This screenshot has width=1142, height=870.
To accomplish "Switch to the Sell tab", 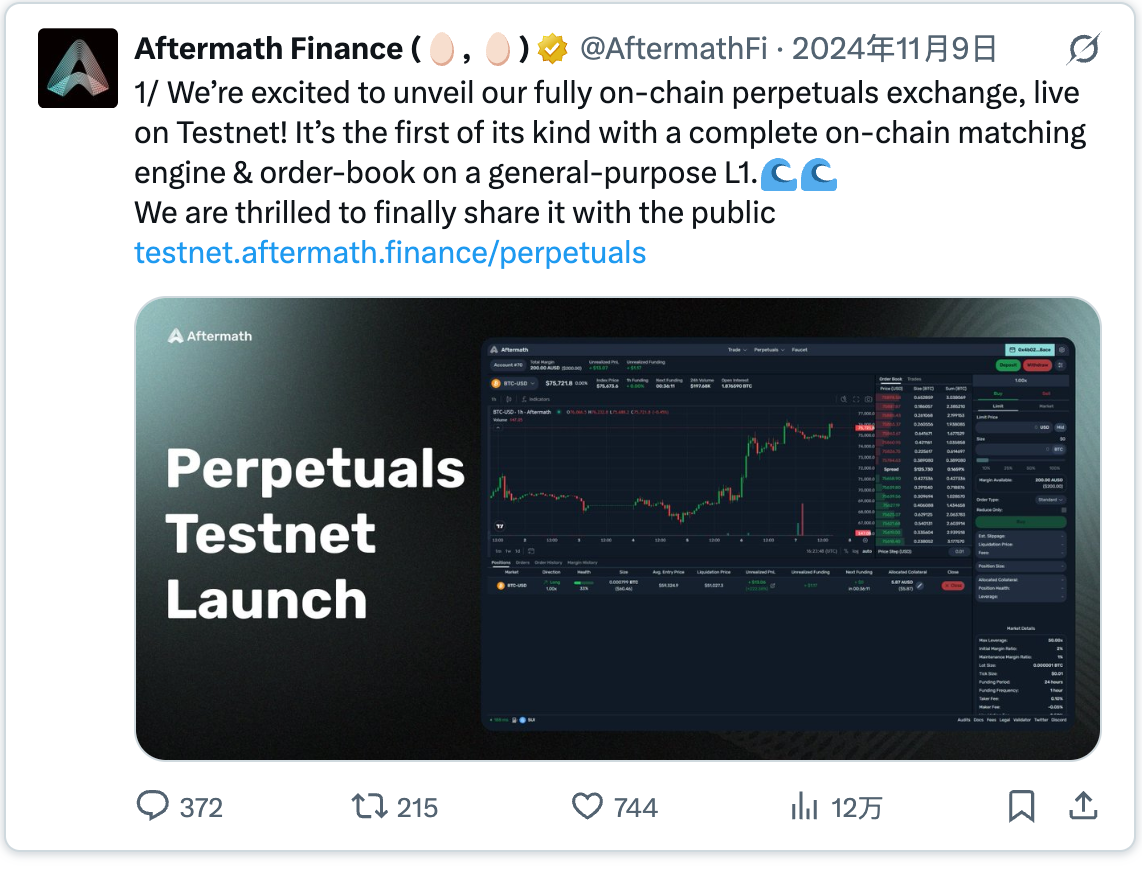I will tap(1046, 394).
